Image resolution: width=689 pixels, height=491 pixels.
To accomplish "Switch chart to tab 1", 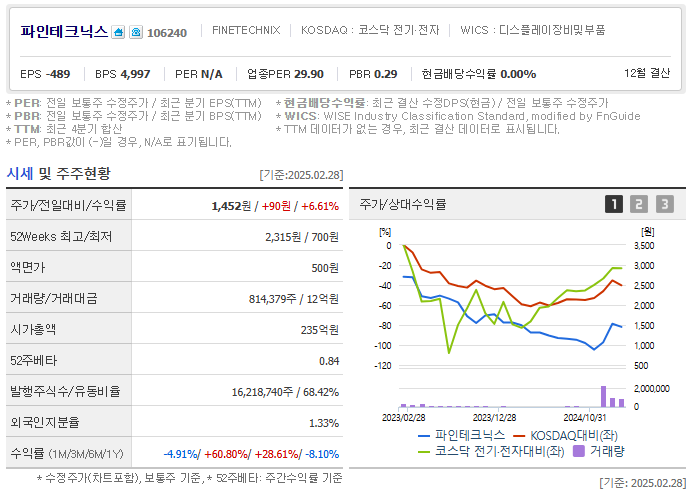I will [x=614, y=204].
